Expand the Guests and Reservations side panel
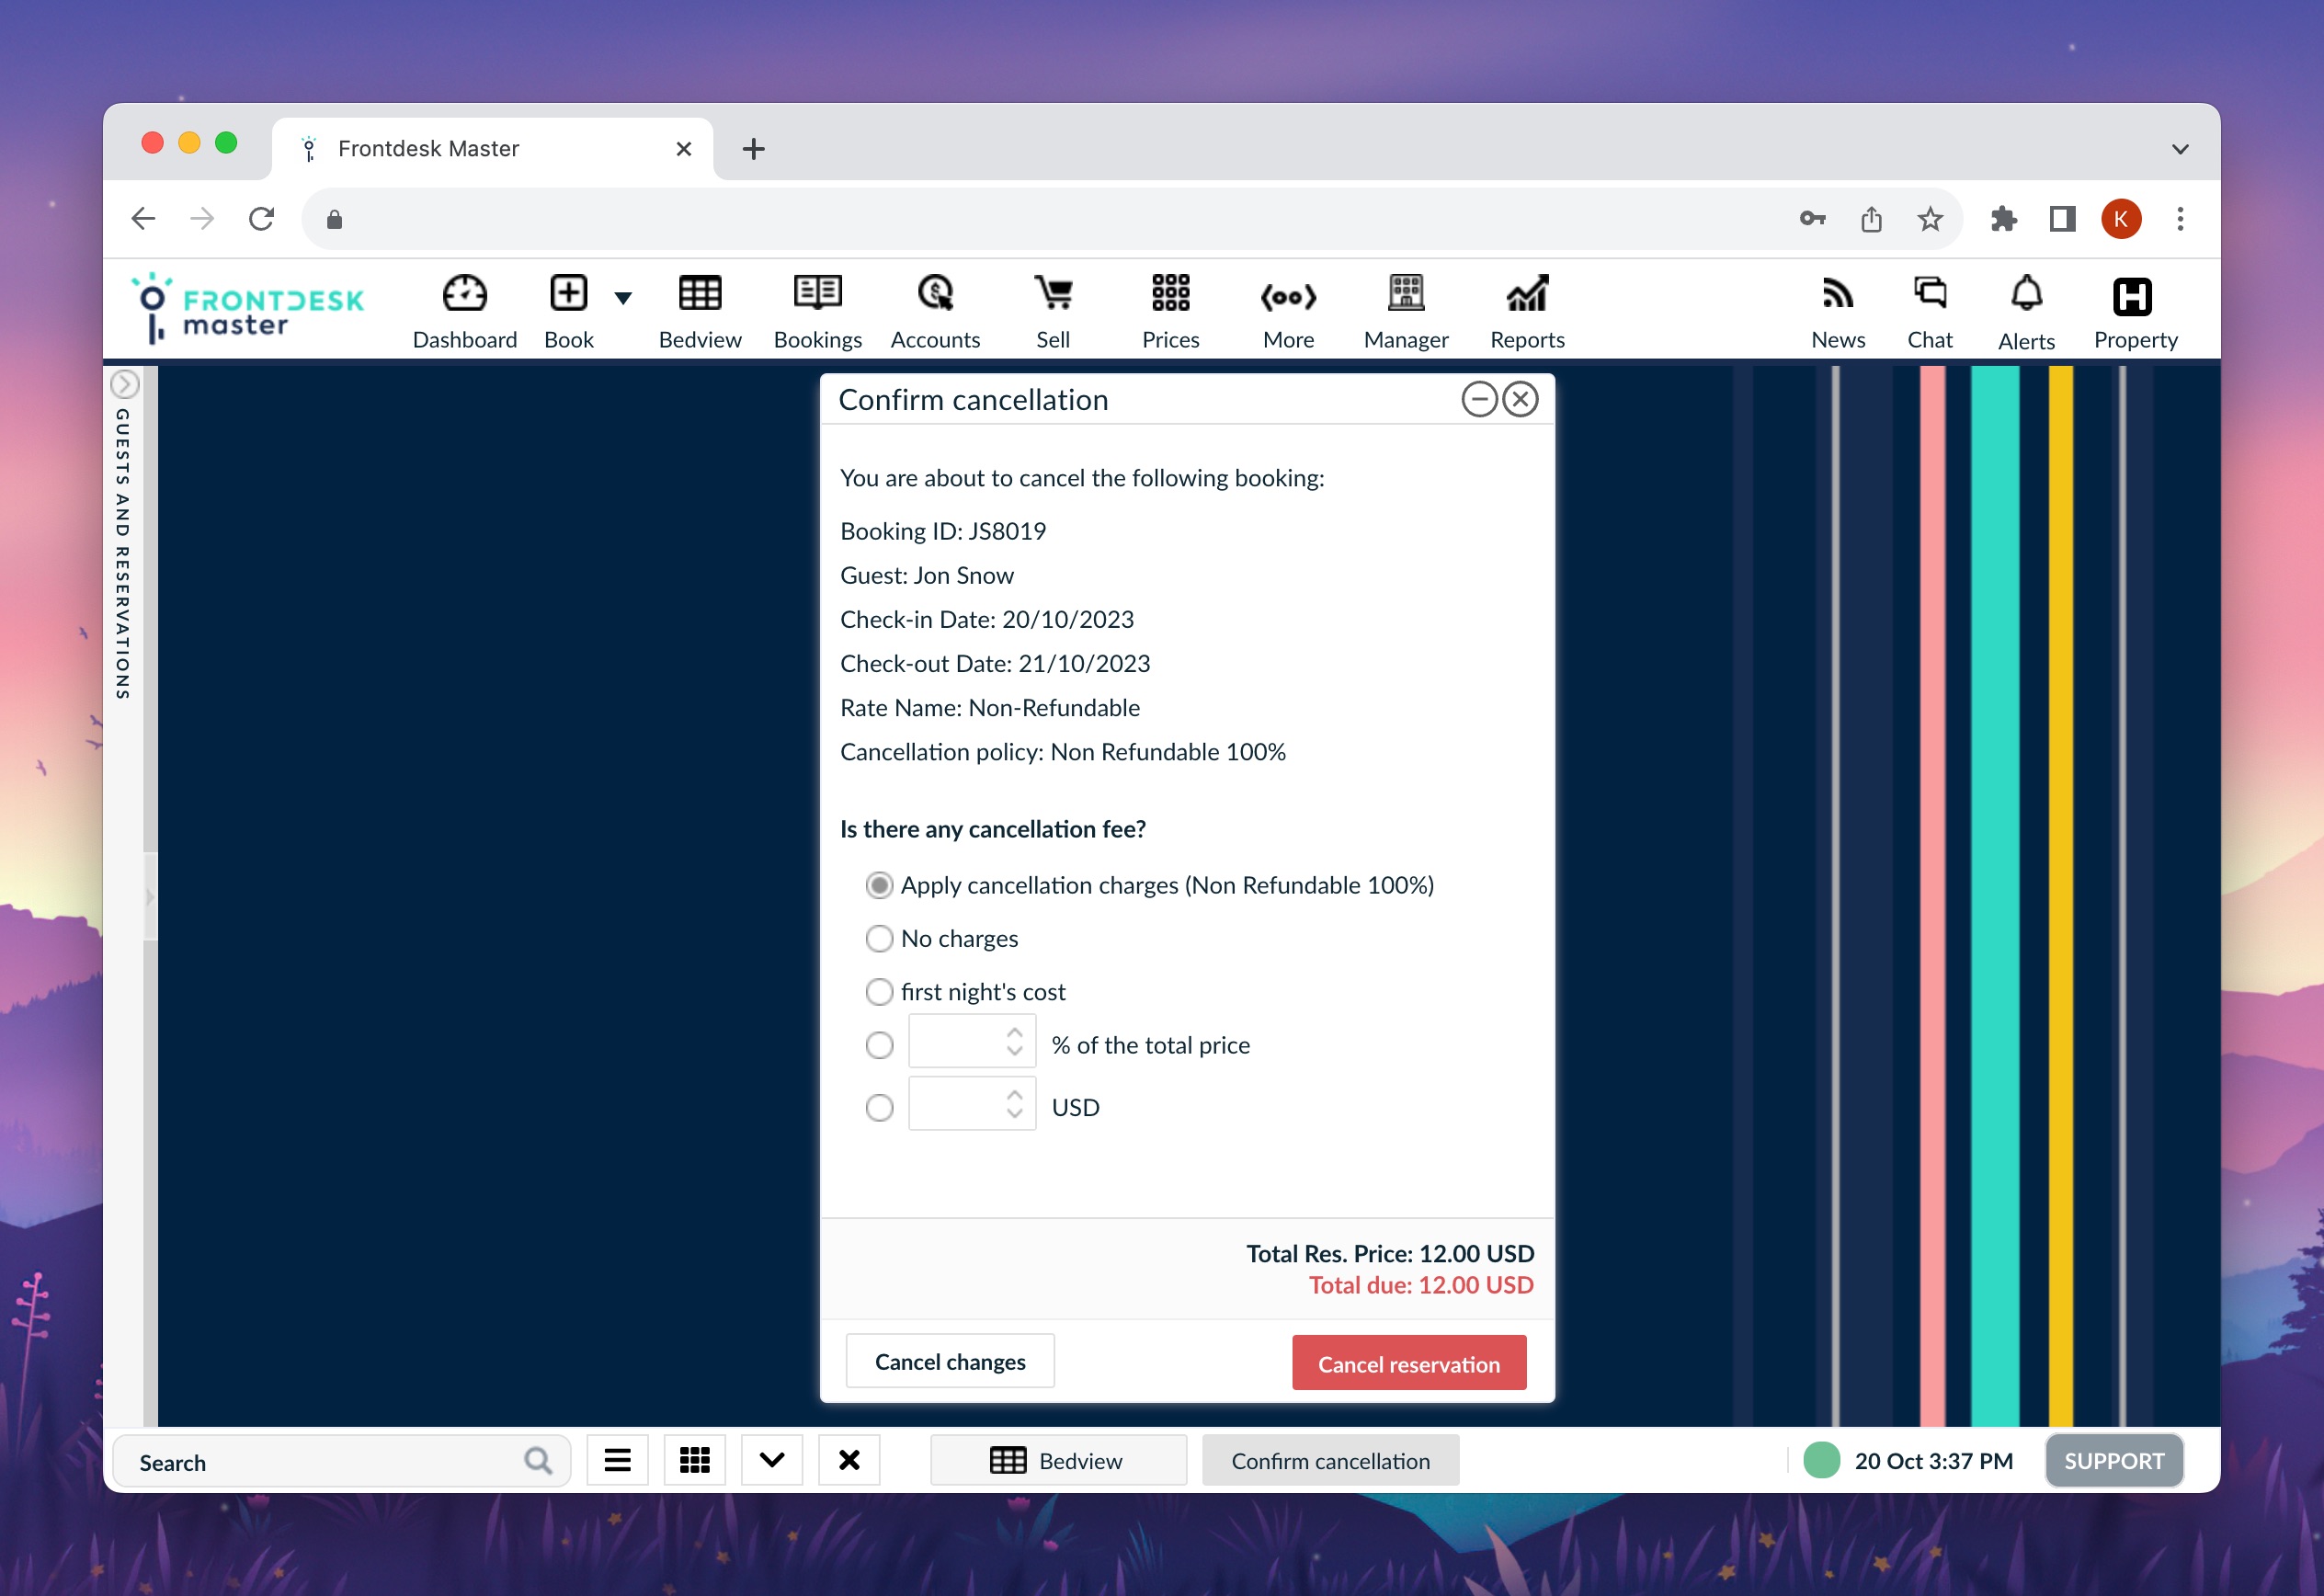Image resolution: width=2324 pixels, height=1596 pixels. point(124,384)
